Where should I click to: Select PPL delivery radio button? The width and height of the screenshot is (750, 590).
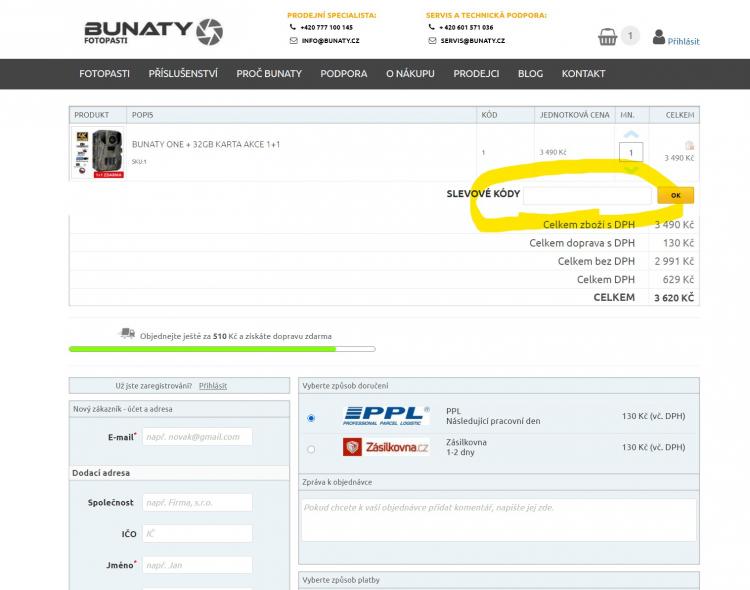click(x=311, y=418)
